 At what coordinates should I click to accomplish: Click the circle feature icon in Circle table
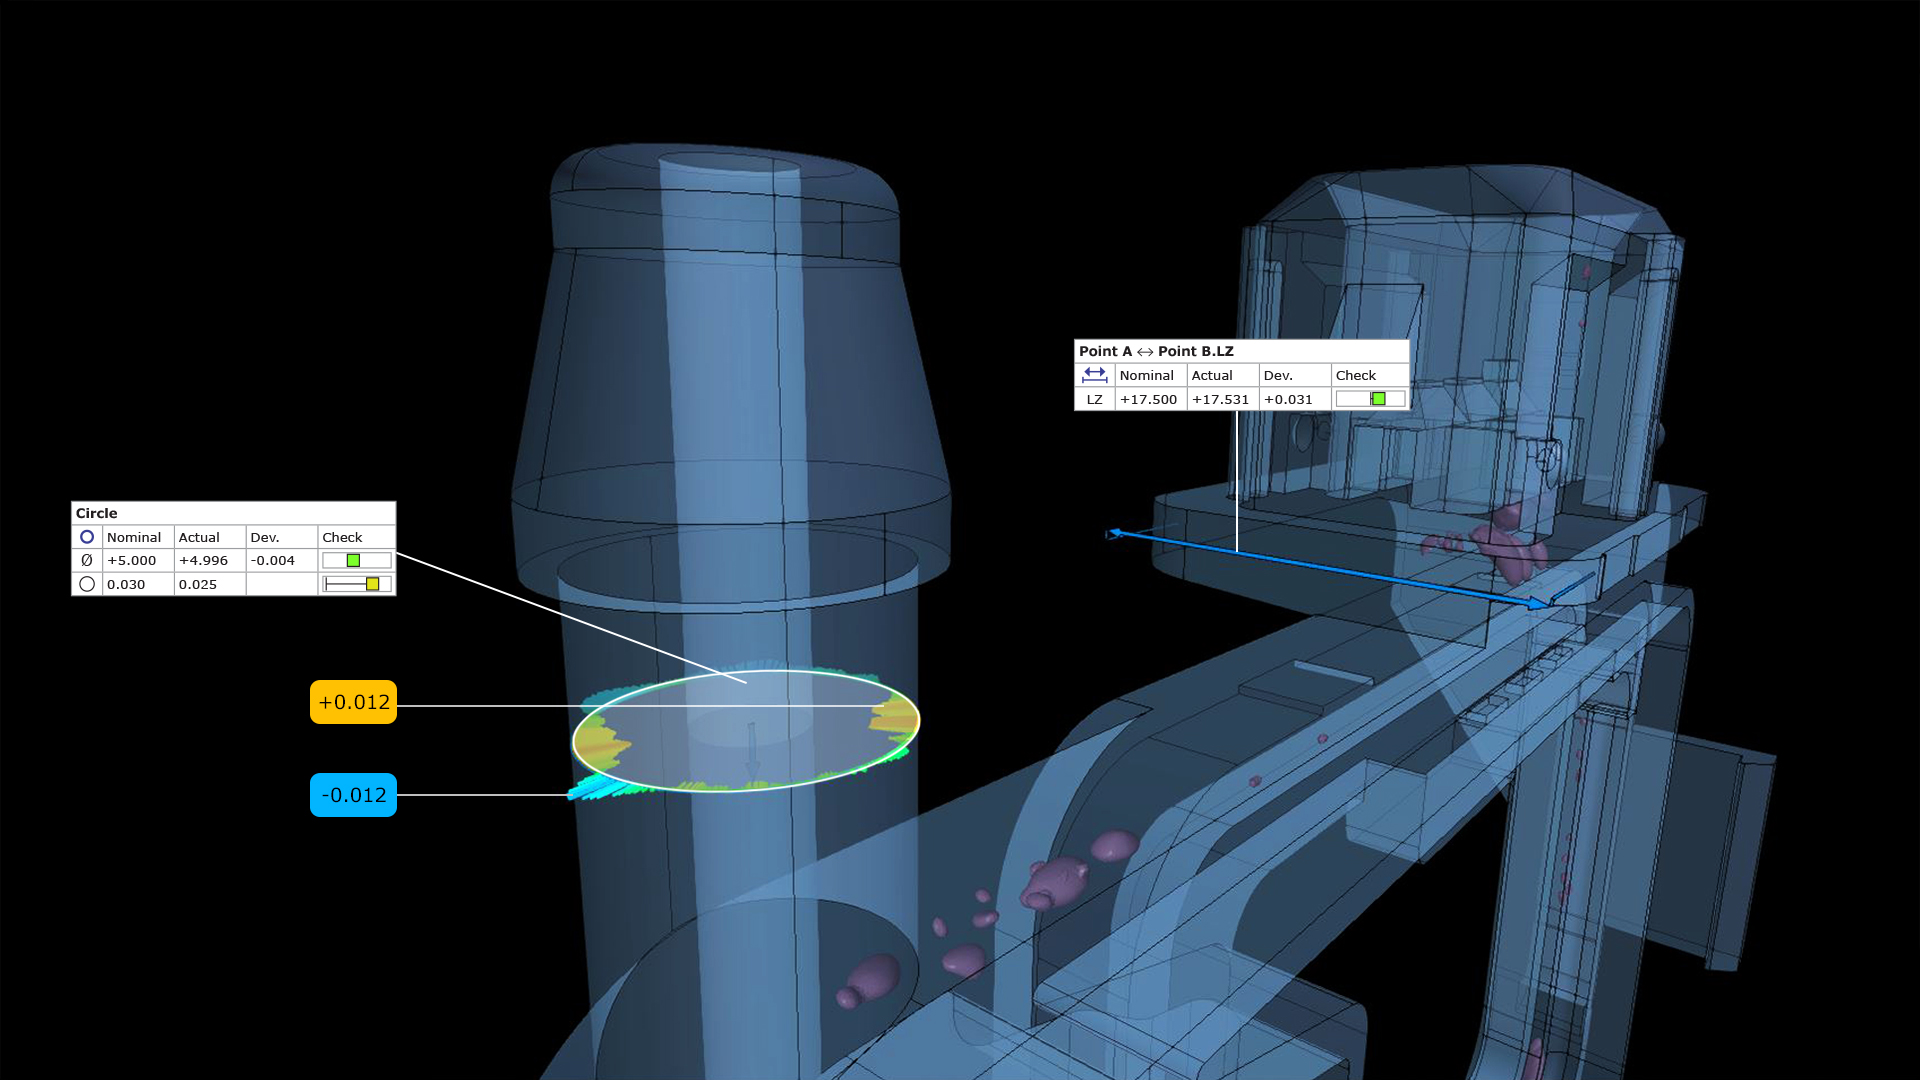[x=87, y=537]
